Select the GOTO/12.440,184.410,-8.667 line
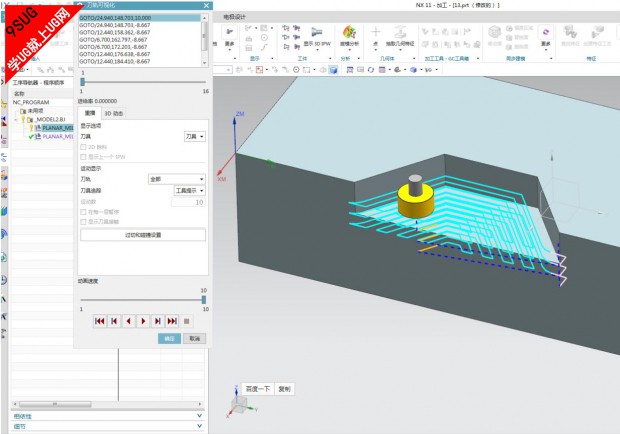620x434 pixels. coord(140,61)
